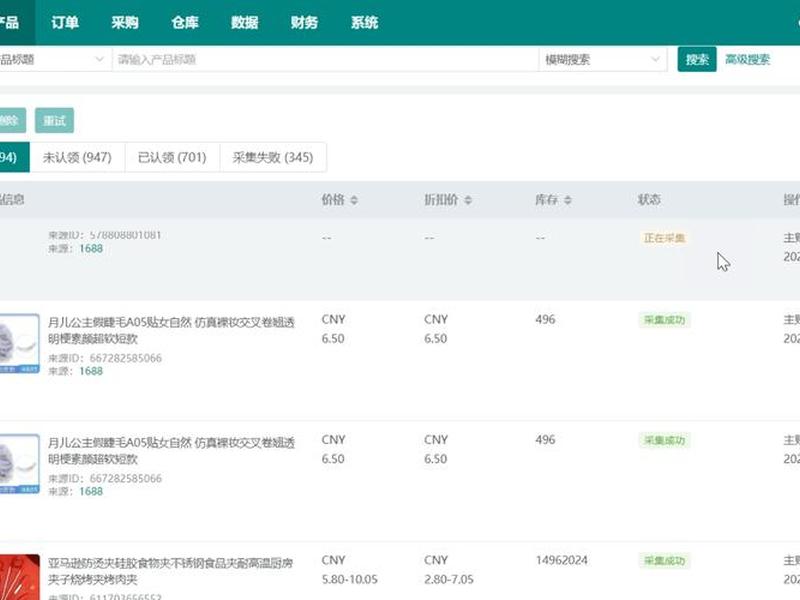Viewport: 800px width, 600px height.
Task: Switch to 已认领 (701) tab
Action: 172,157
